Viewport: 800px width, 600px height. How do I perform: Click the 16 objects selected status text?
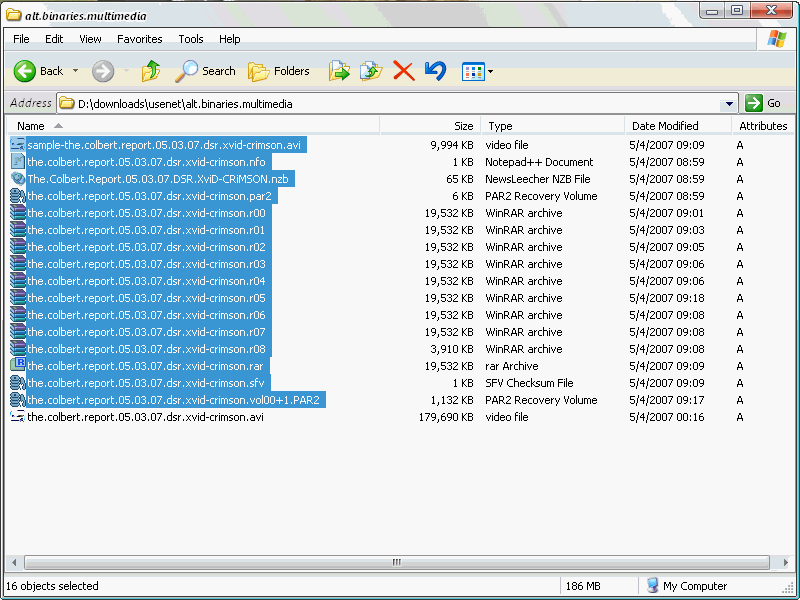(52, 586)
